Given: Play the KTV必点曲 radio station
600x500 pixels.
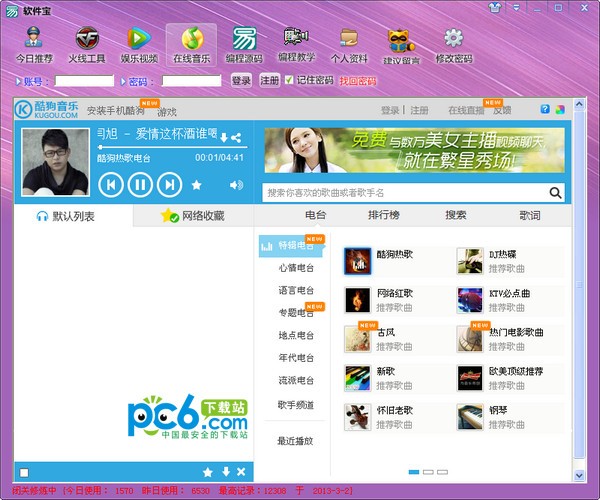Looking at the screenshot, I should click(470, 300).
